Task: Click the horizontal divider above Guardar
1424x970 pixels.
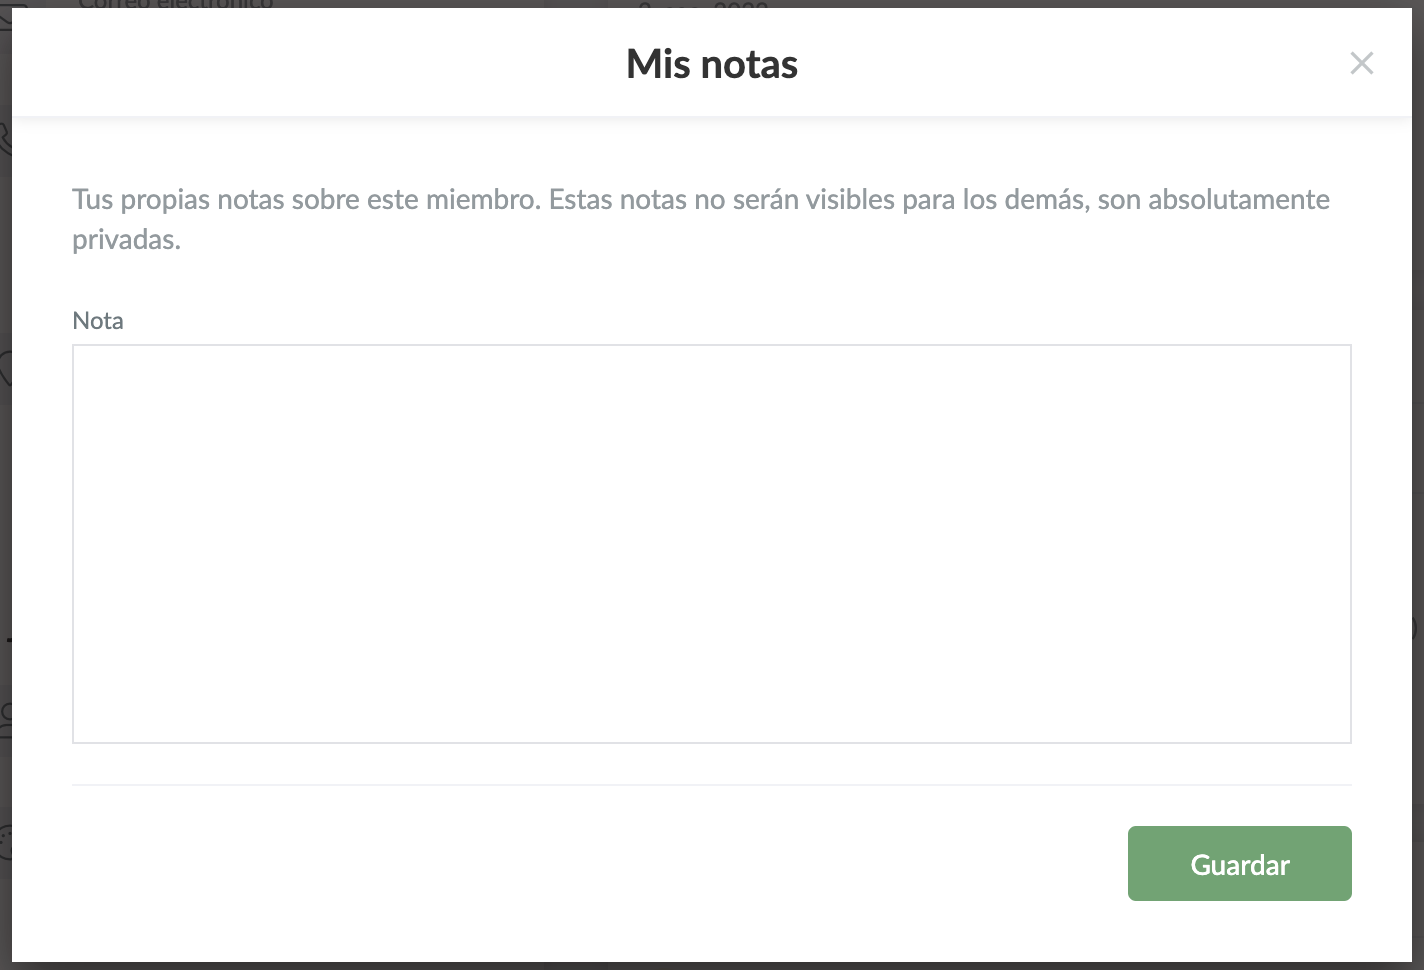Action: 712,785
